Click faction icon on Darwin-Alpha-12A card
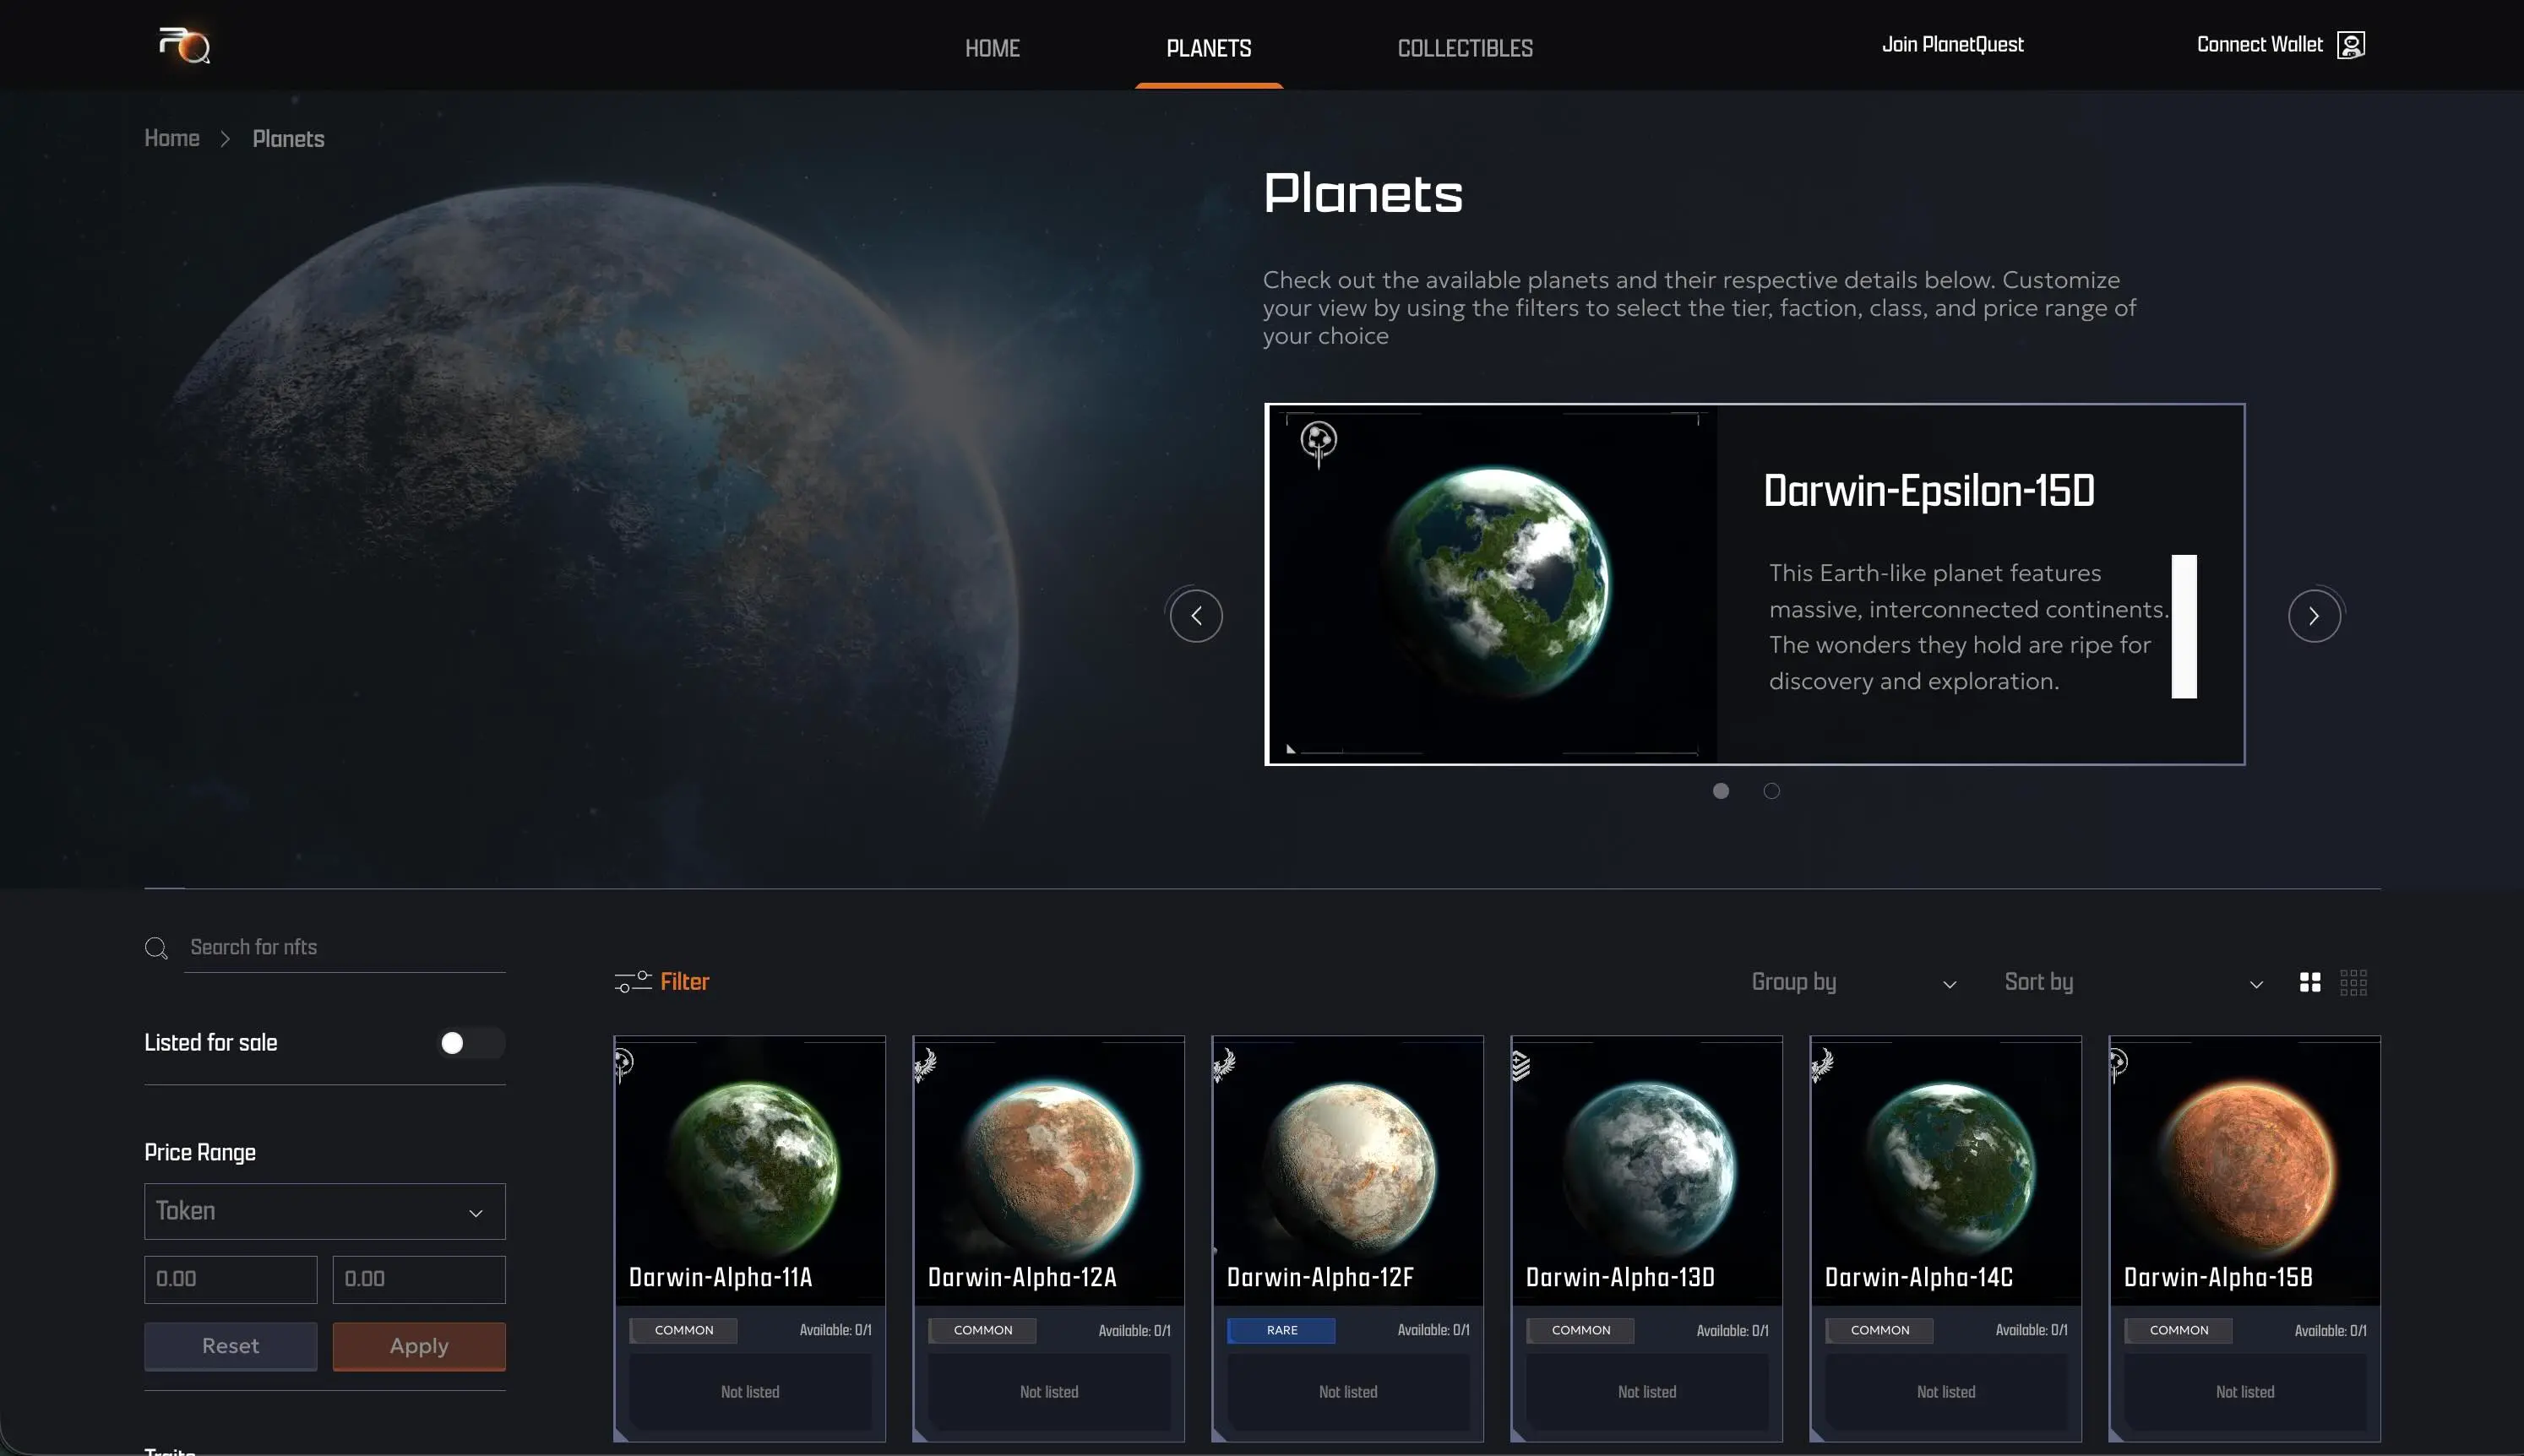The image size is (2524, 1456). (925, 1064)
